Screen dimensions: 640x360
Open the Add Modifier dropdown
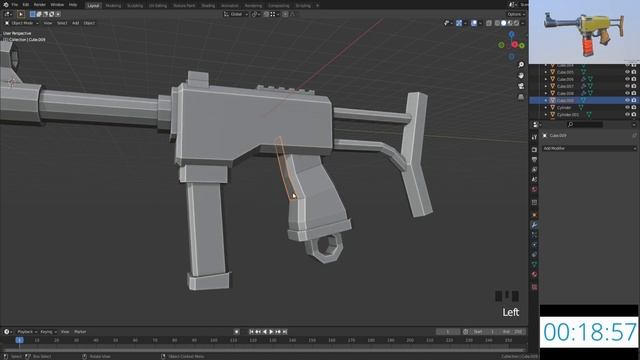589,149
